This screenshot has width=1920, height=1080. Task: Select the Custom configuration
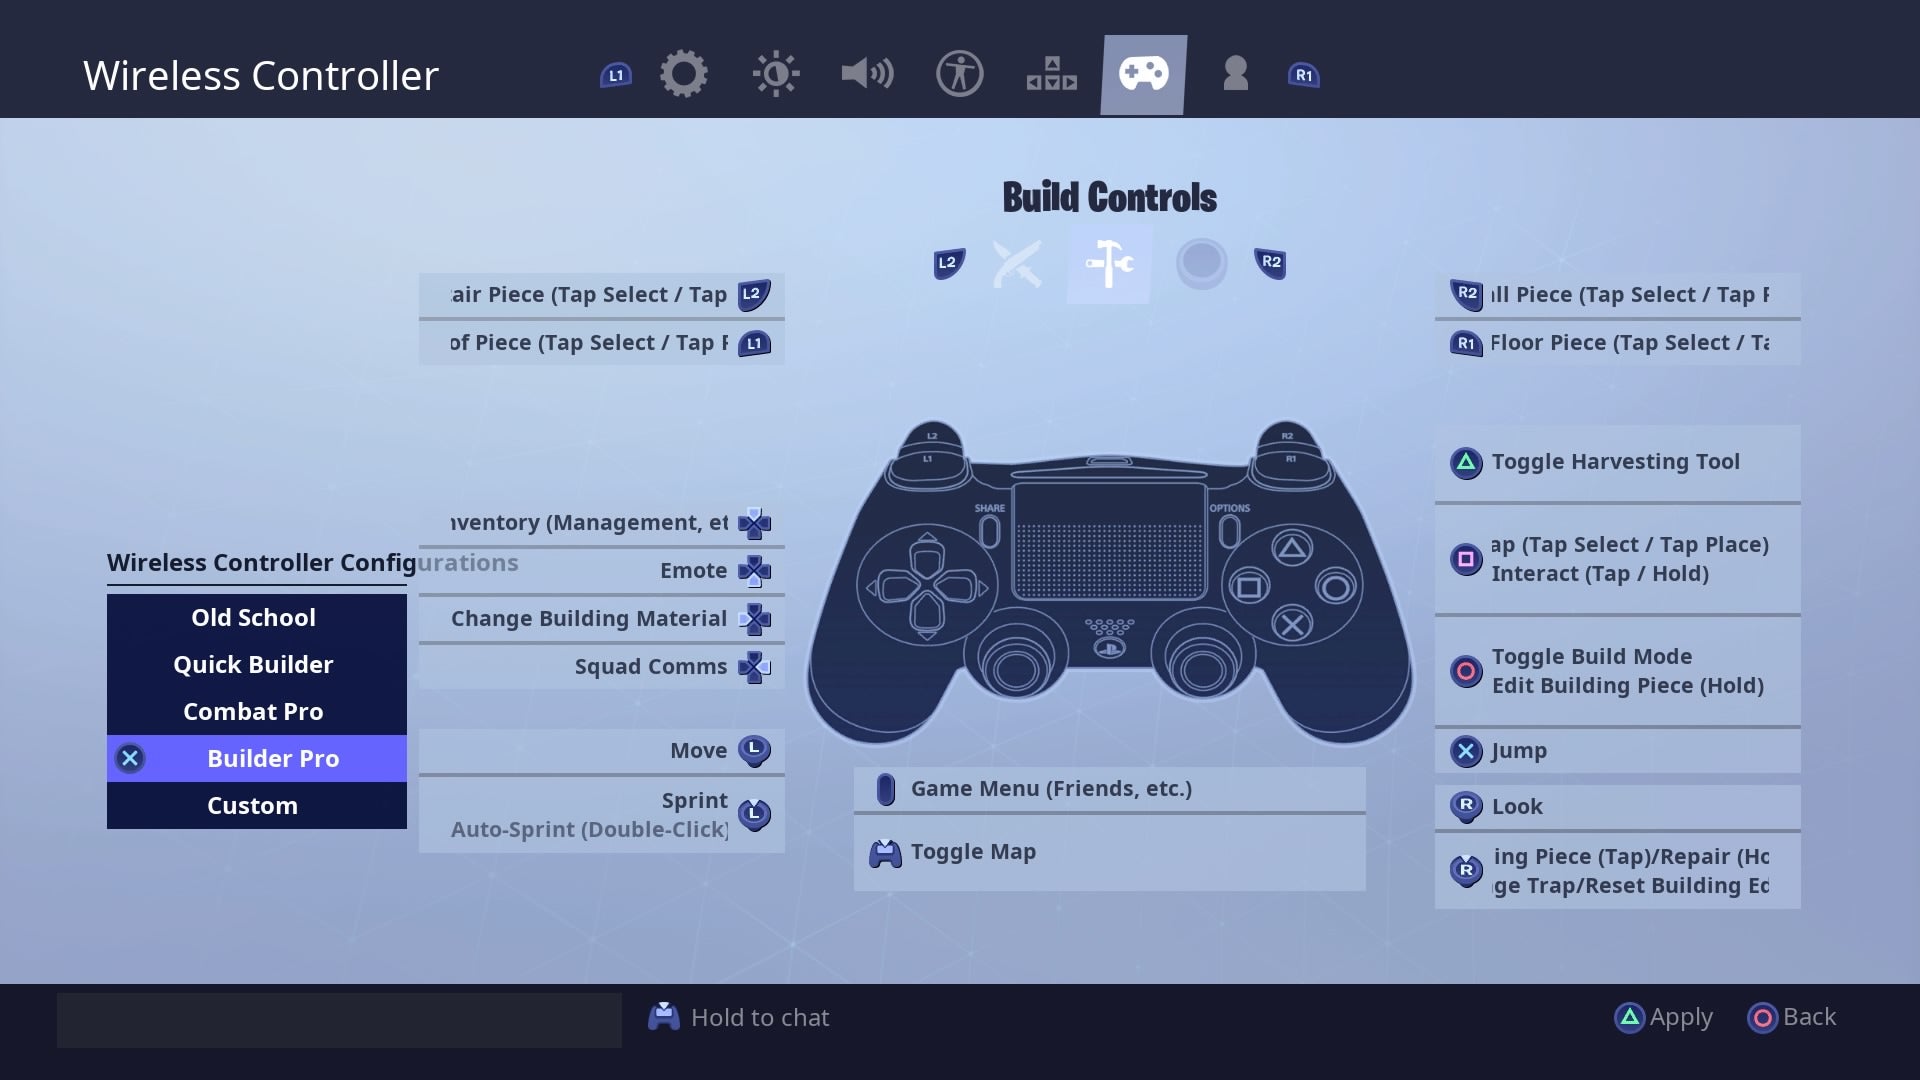(252, 804)
